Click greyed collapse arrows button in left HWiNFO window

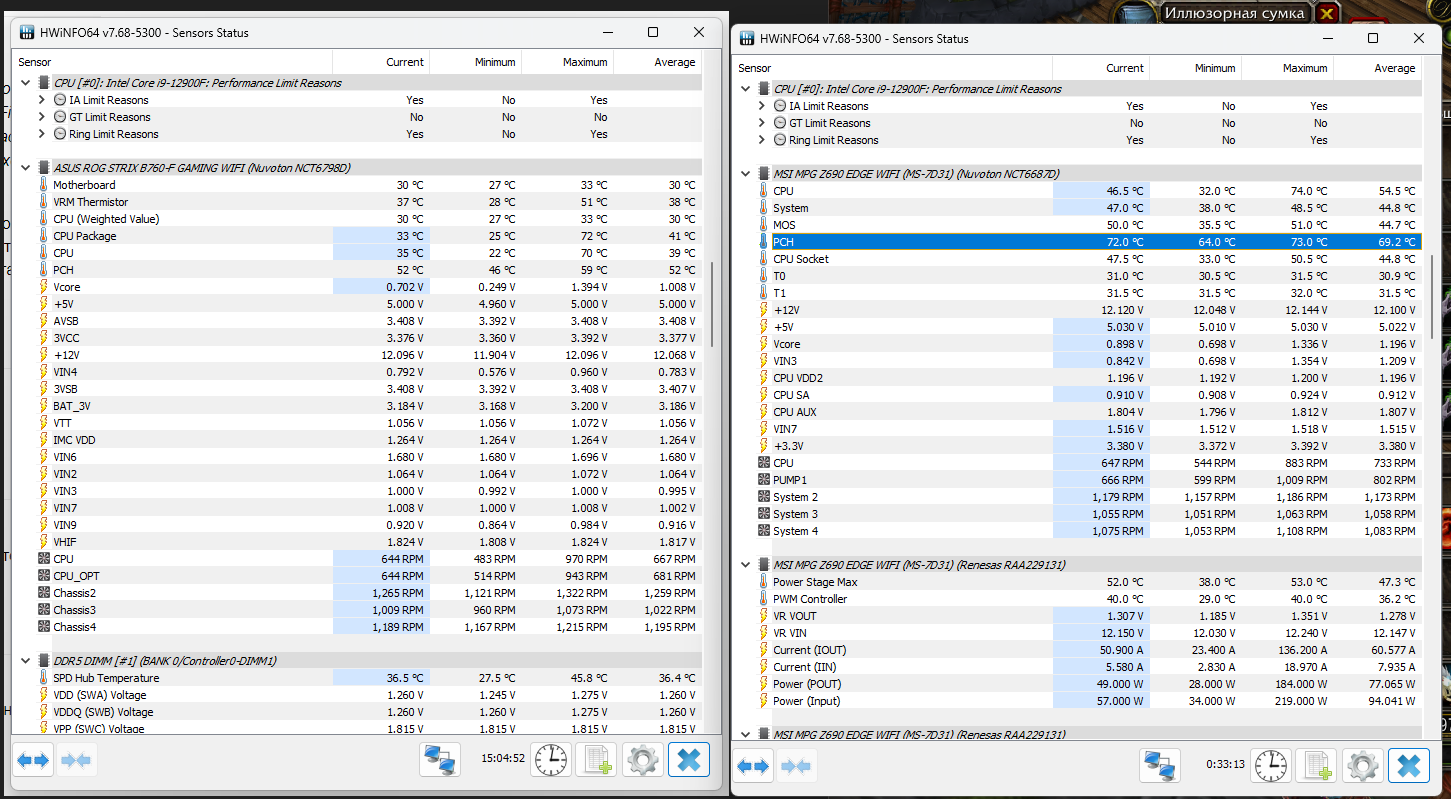pyautogui.click(x=76, y=760)
